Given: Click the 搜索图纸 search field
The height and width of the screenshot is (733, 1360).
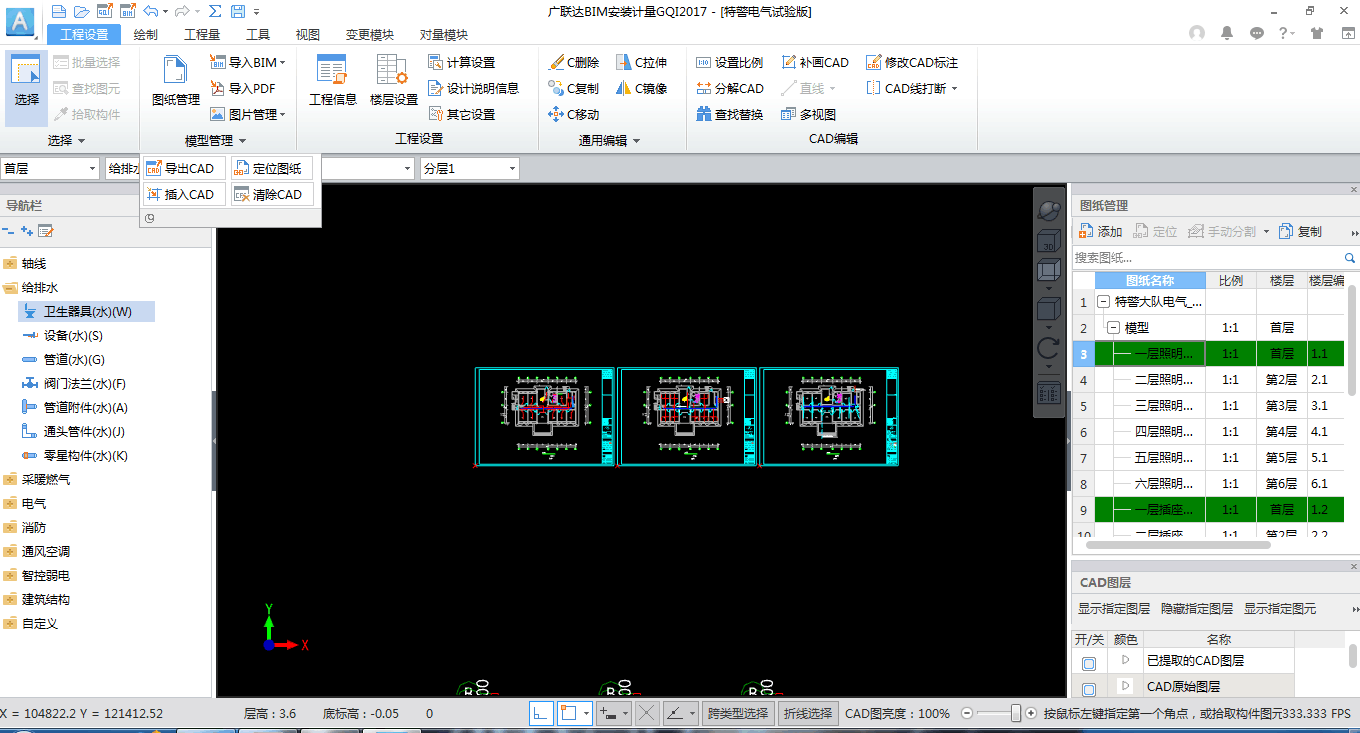Looking at the screenshot, I should (x=1208, y=258).
